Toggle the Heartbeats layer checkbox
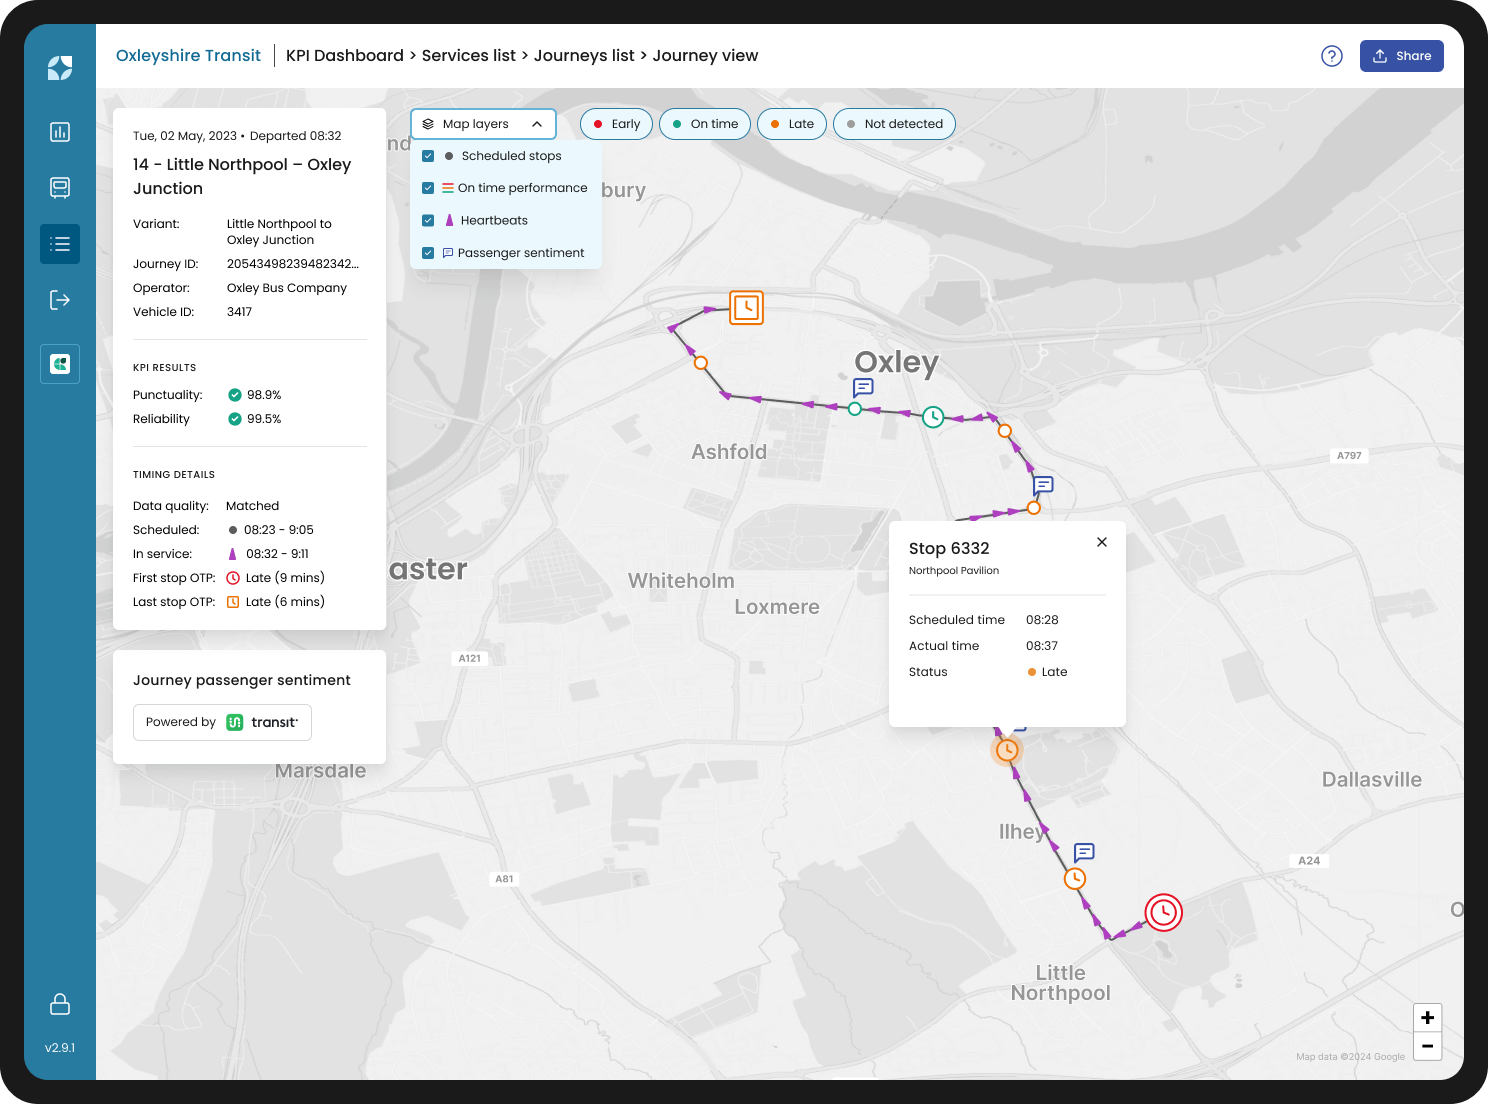Viewport: 1488px width, 1104px height. tap(428, 220)
